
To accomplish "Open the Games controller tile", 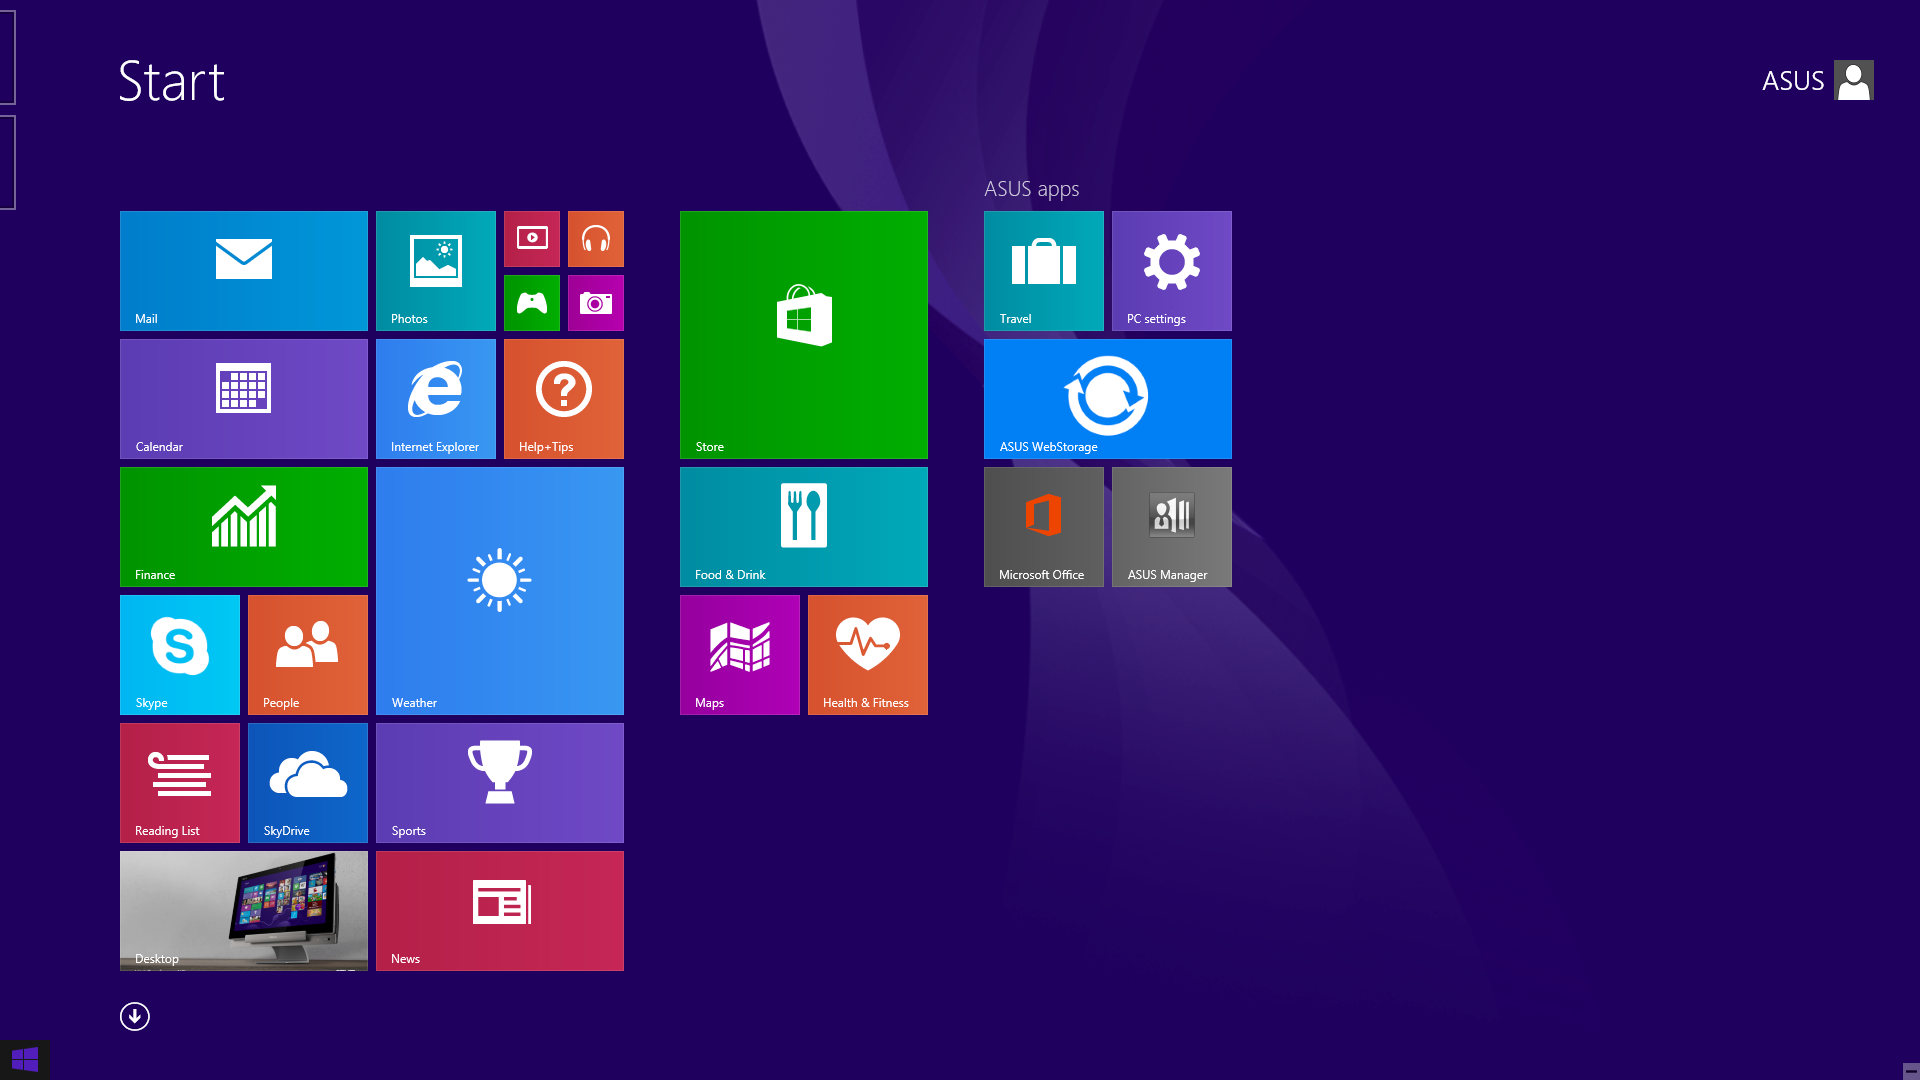I will pyautogui.click(x=532, y=303).
